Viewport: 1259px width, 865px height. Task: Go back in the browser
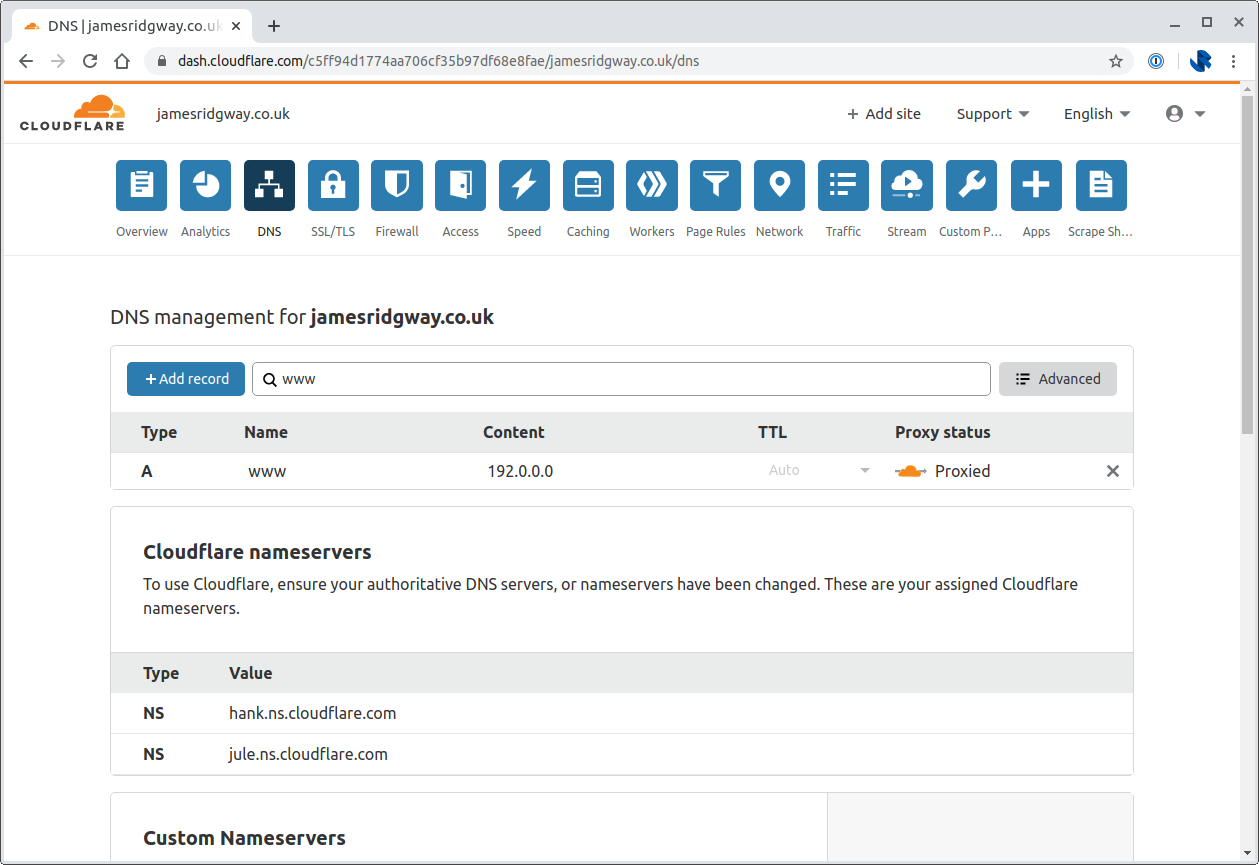pyautogui.click(x=26, y=61)
